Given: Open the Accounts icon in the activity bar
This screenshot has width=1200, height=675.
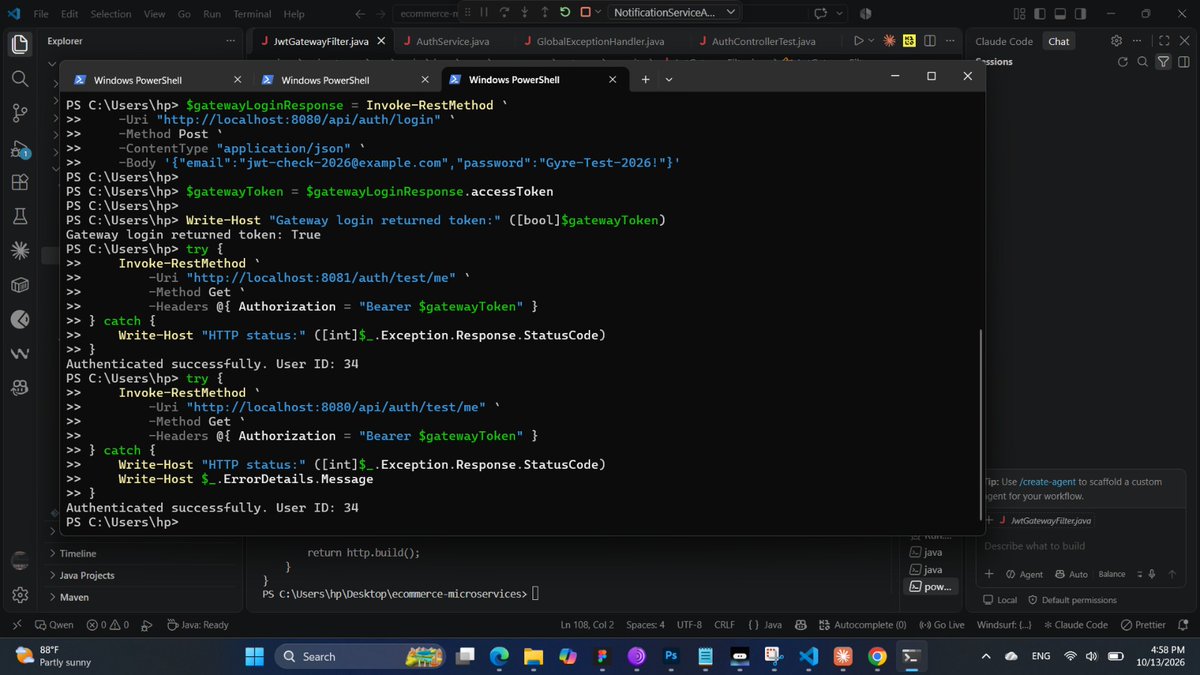Looking at the screenshot, I should 19,561.
